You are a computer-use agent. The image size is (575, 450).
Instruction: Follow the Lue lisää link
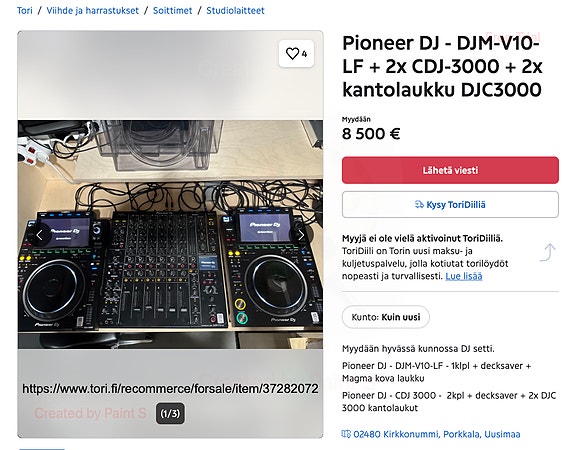tap(464, 276)
